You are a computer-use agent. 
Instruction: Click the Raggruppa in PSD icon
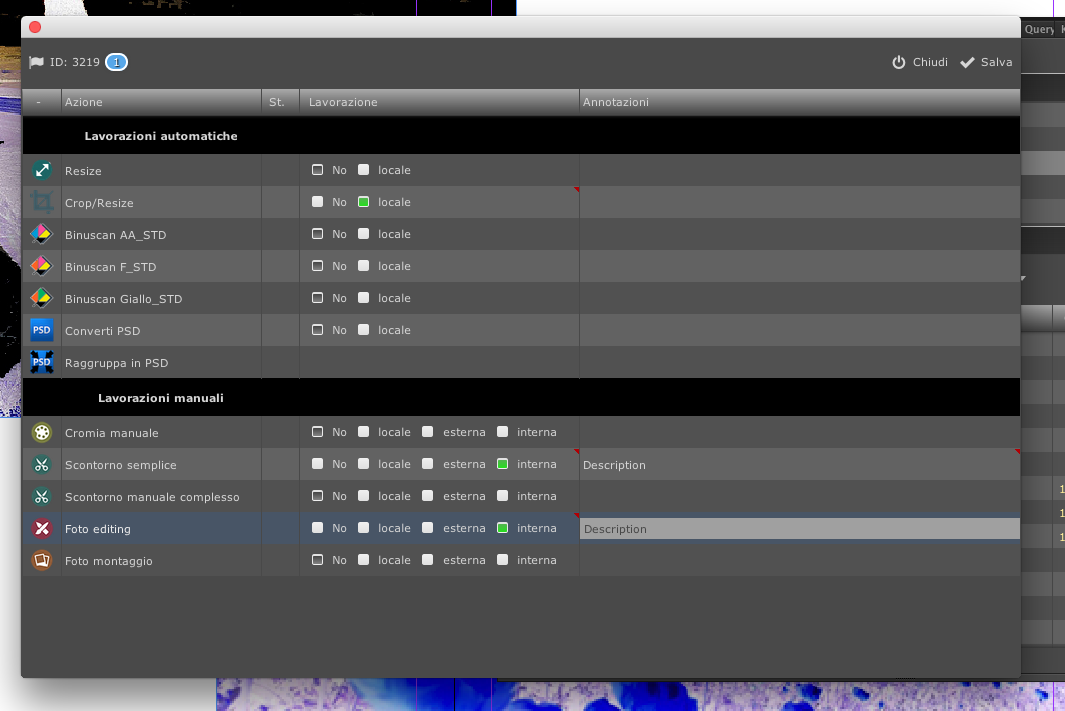click(41, 363)
